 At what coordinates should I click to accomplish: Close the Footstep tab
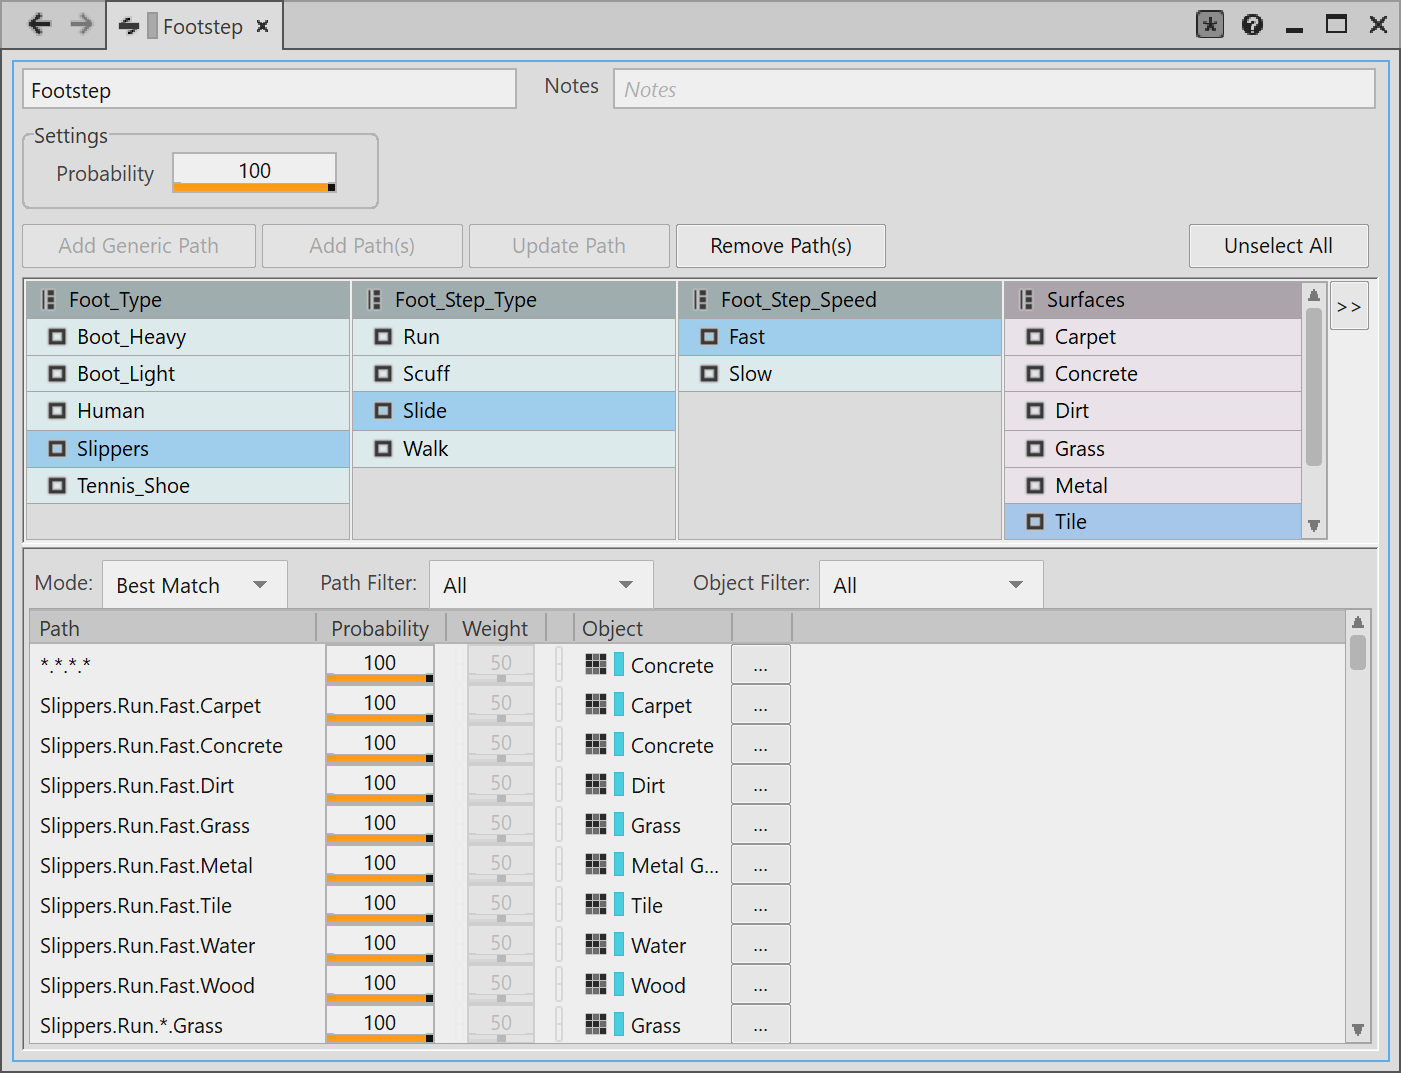(x=263, y=26)
